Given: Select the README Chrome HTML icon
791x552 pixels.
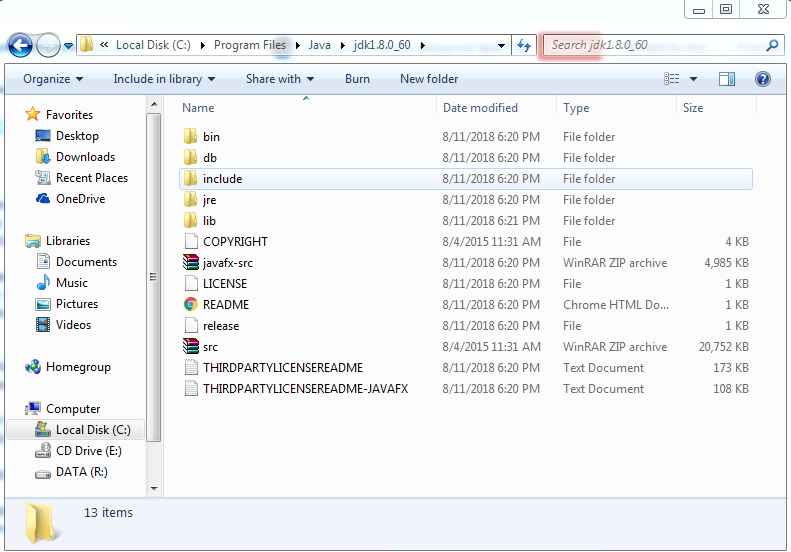Looking at the screenshot, I should [191, 304].
